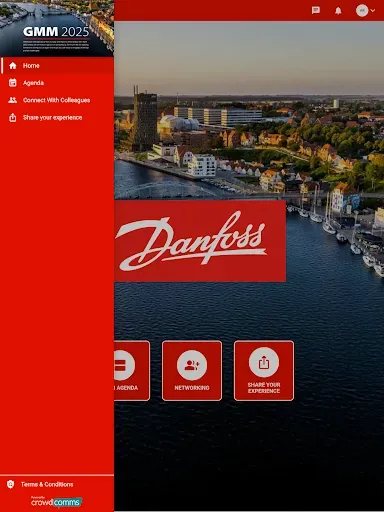Click the GMM 2025 header image
The image size is (384, 512).
pos(57,28)
